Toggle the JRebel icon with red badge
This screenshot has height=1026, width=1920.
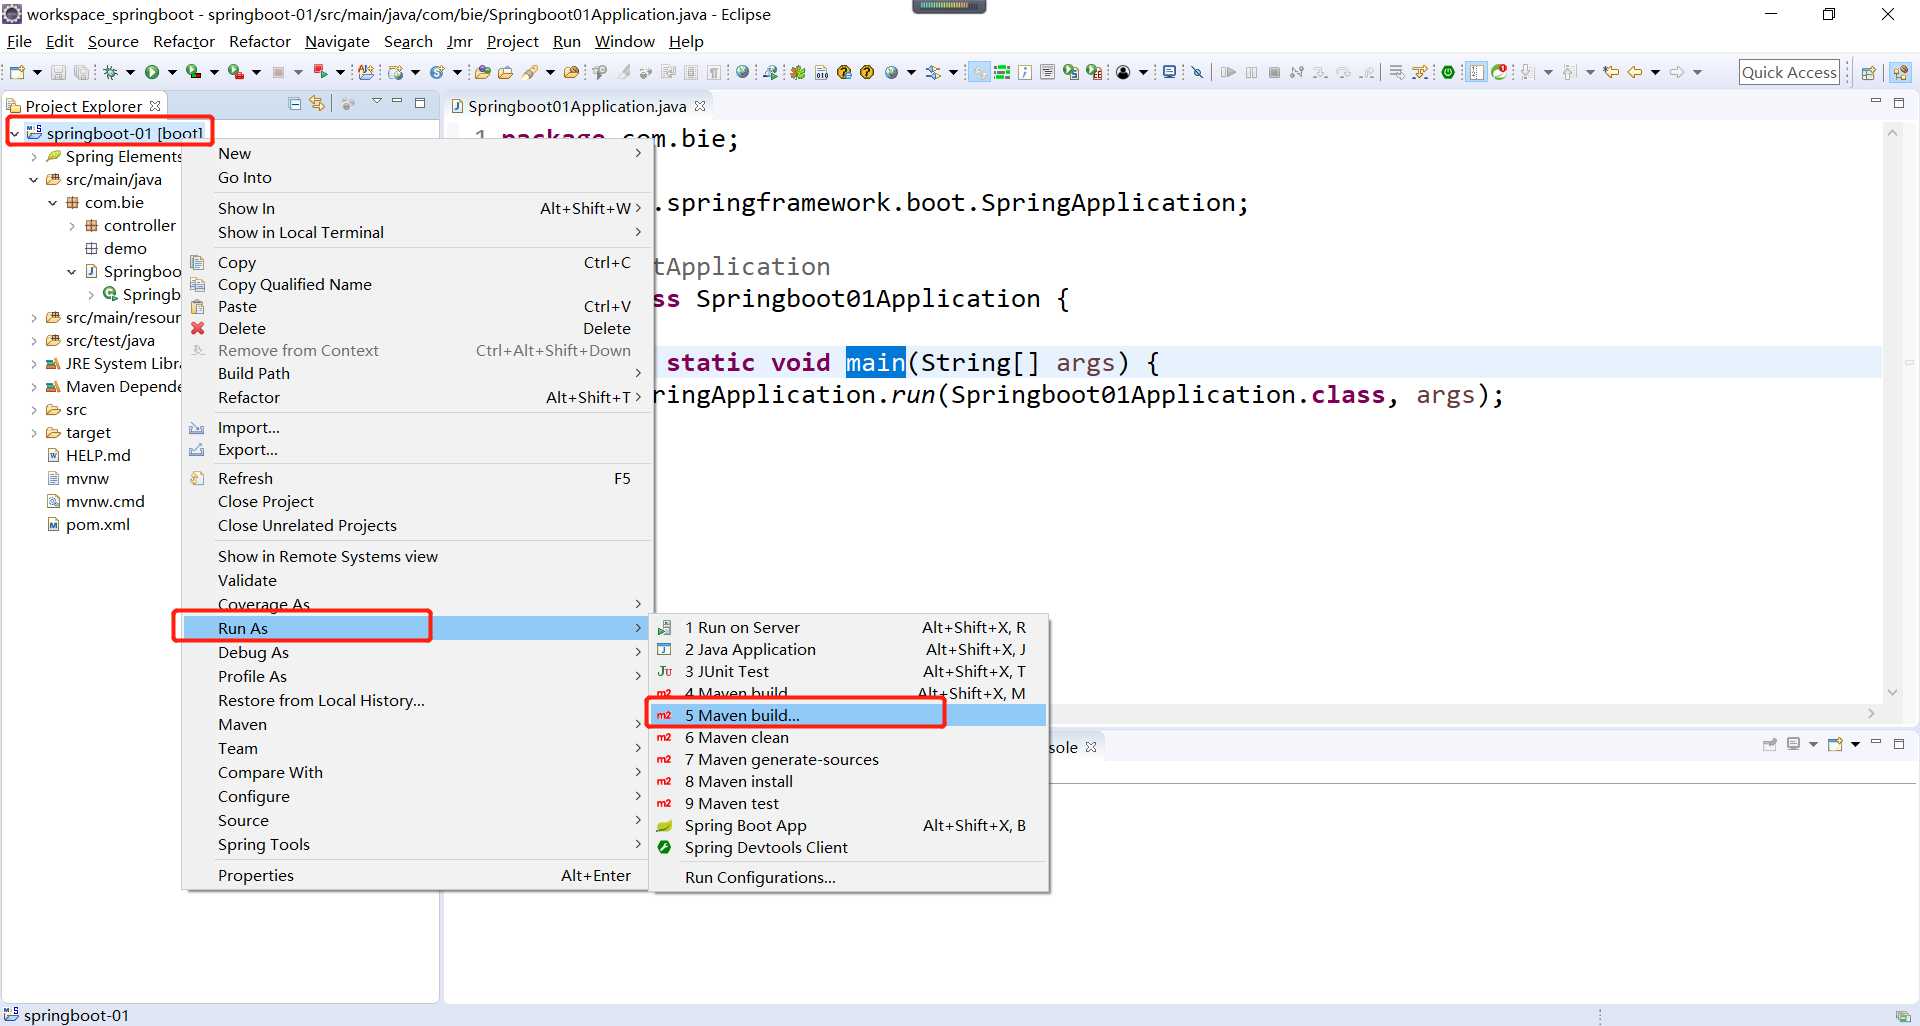coord(1499,72)
